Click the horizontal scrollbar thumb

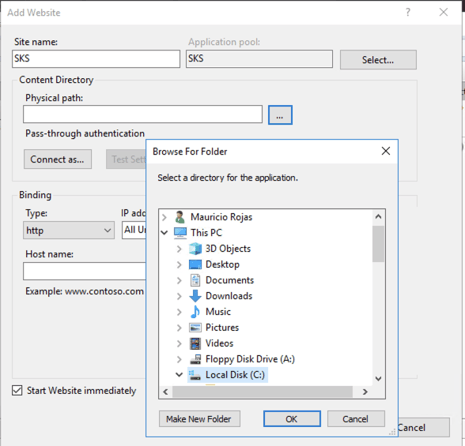(262, 392)
